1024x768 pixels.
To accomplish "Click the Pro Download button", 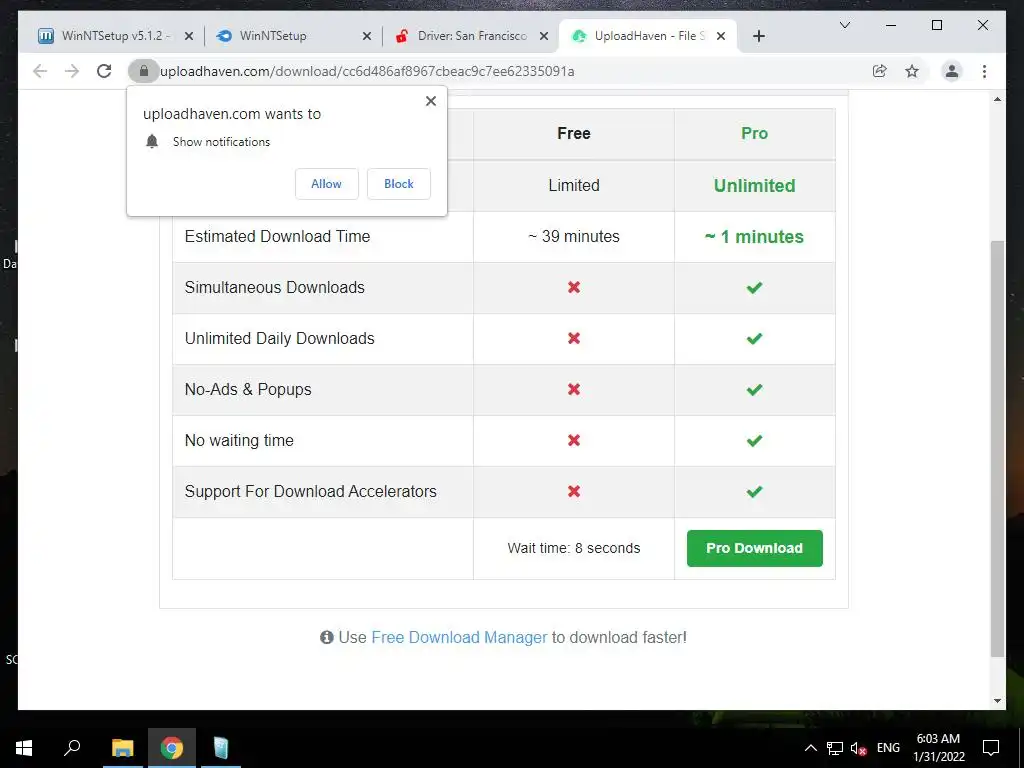I will point(754,548).
